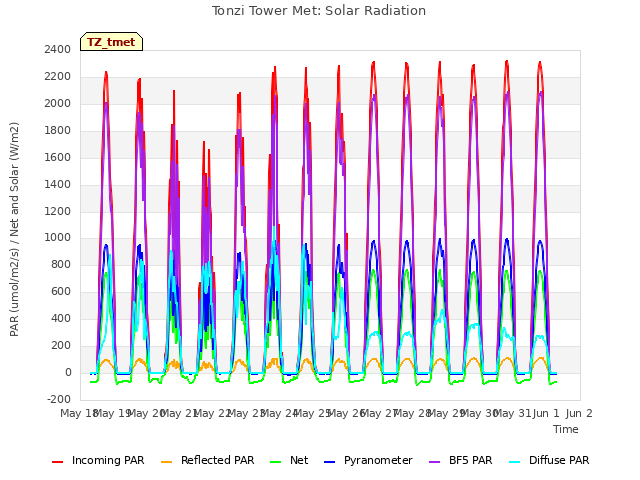The width and height of the screenshot is (640, 480).
Task: Toggle Diffuse PAR legend entry
Action: tap(549, 460)
